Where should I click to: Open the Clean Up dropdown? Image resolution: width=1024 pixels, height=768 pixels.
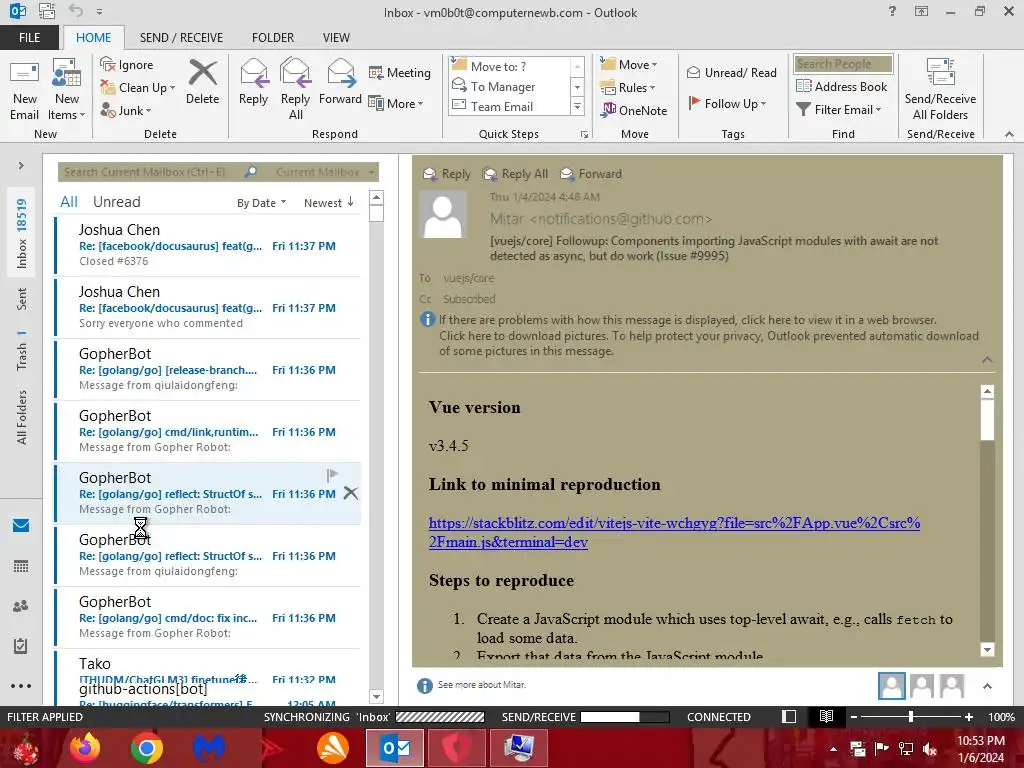138,88
